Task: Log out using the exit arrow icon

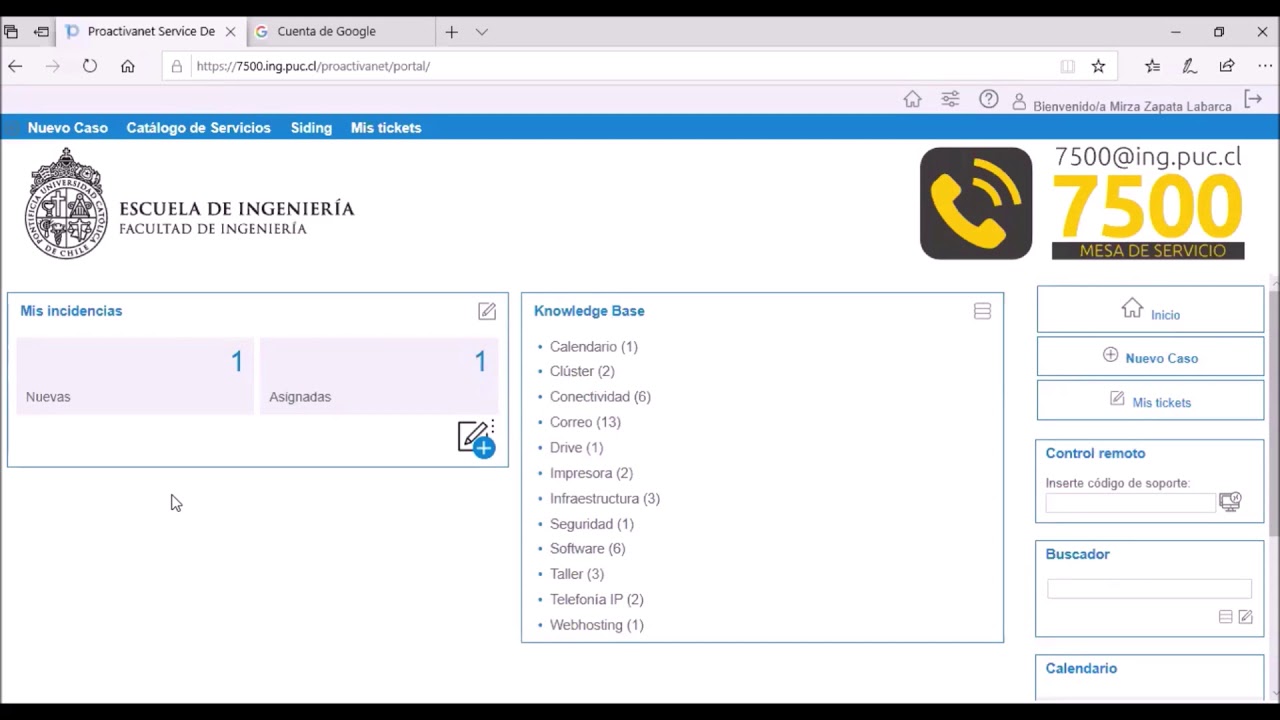Action: [1253, 99]
